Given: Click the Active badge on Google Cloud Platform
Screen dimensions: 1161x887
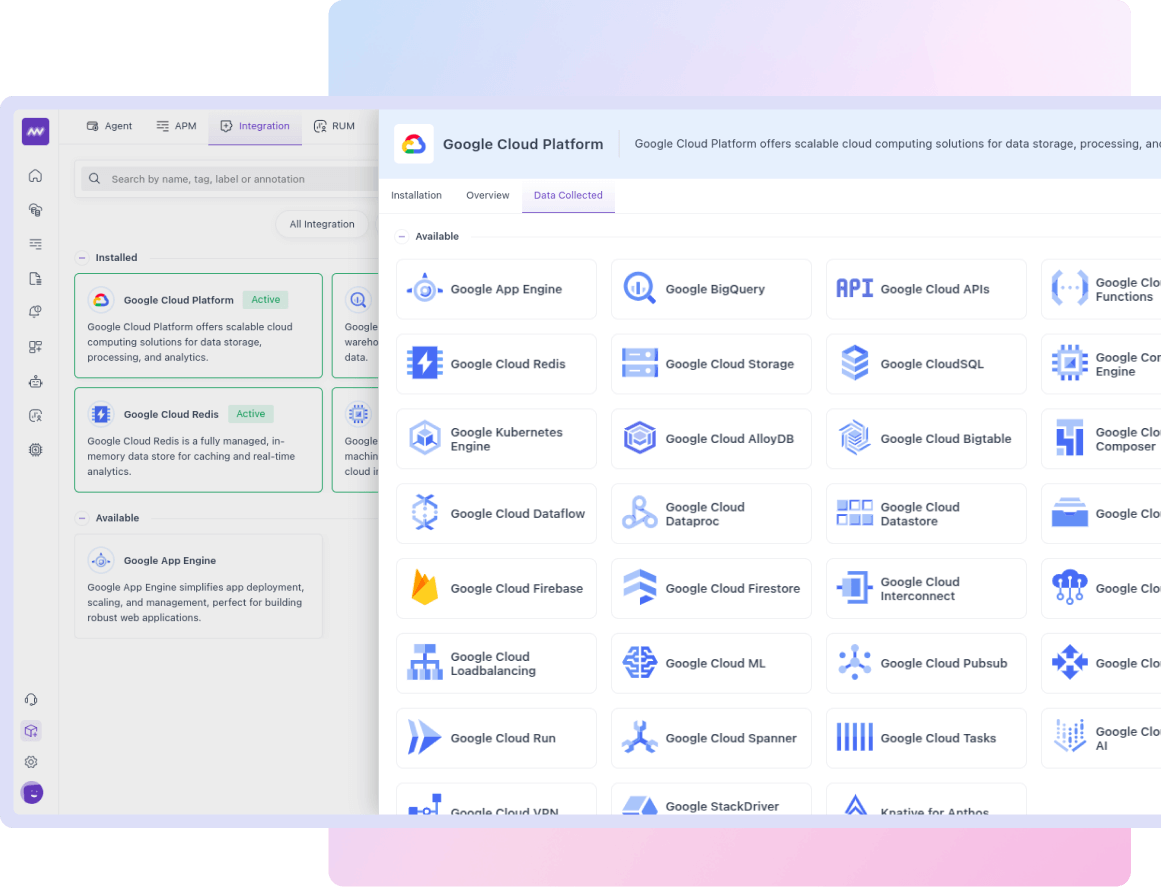Looking at the screenshot, I should pyautogui.click(x=265, y=300).
